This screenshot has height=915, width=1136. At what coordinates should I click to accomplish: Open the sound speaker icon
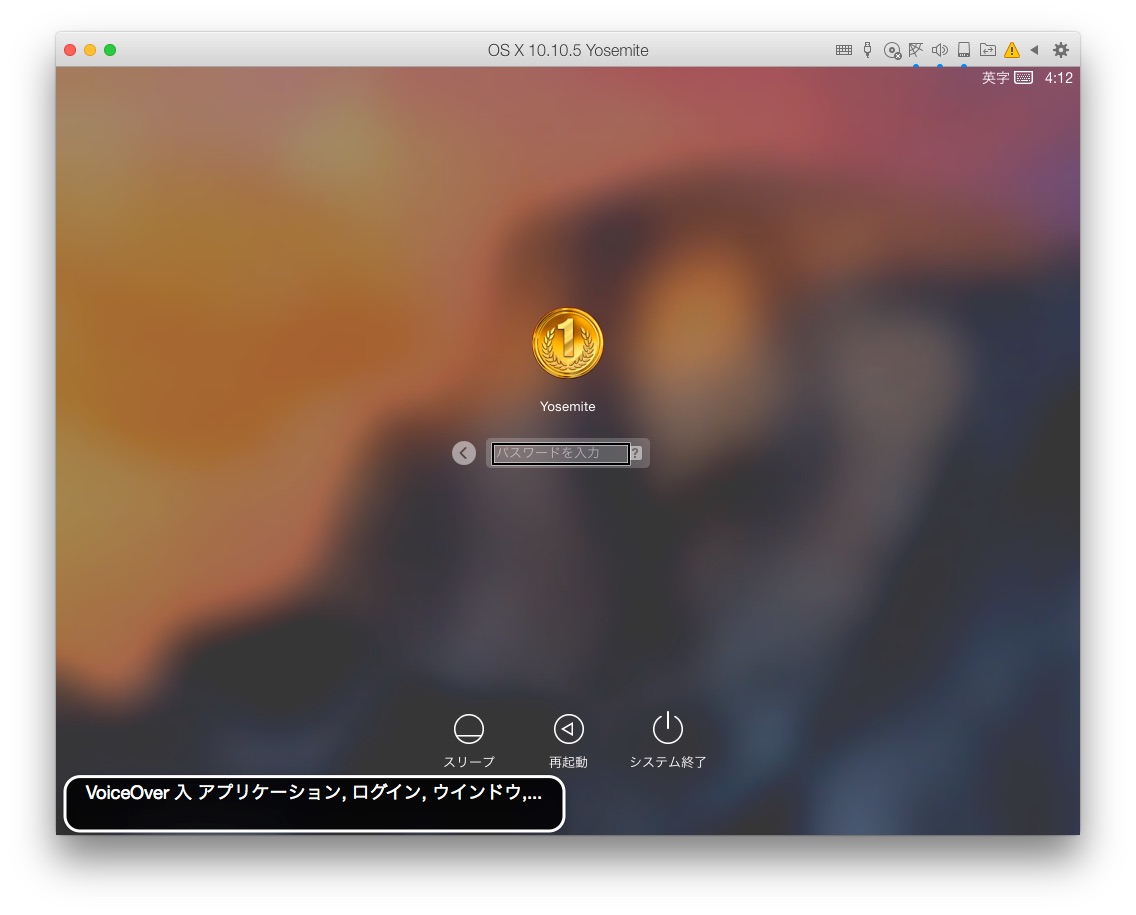pyautogui.click(x=940, y=50)
